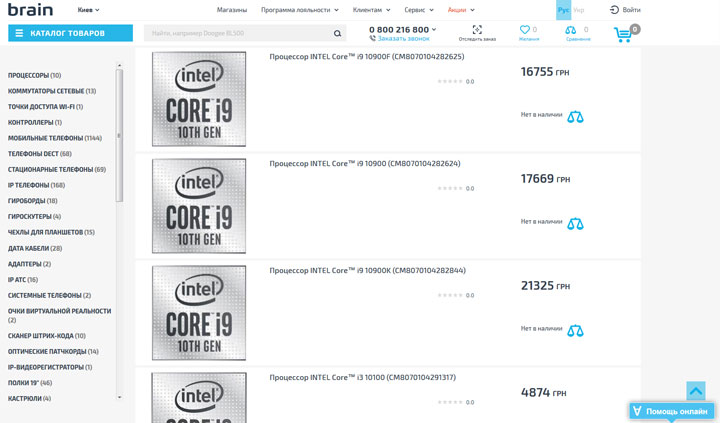Open the Магазины menu item
This screenshot has width=720, height=423.
tap(232, 10)
